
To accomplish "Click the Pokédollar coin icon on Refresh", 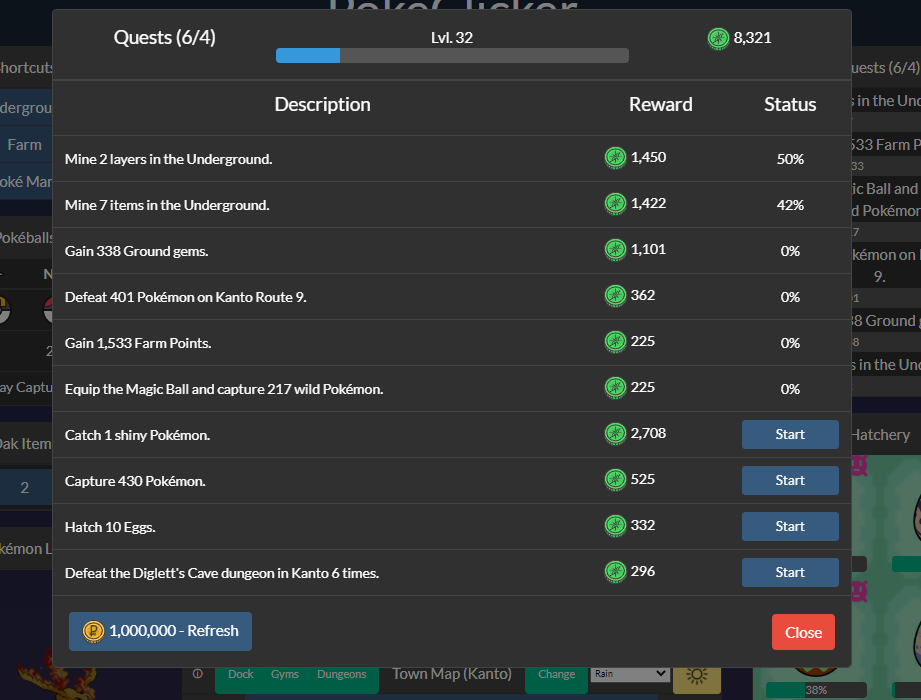I will (x=93, y=631).
